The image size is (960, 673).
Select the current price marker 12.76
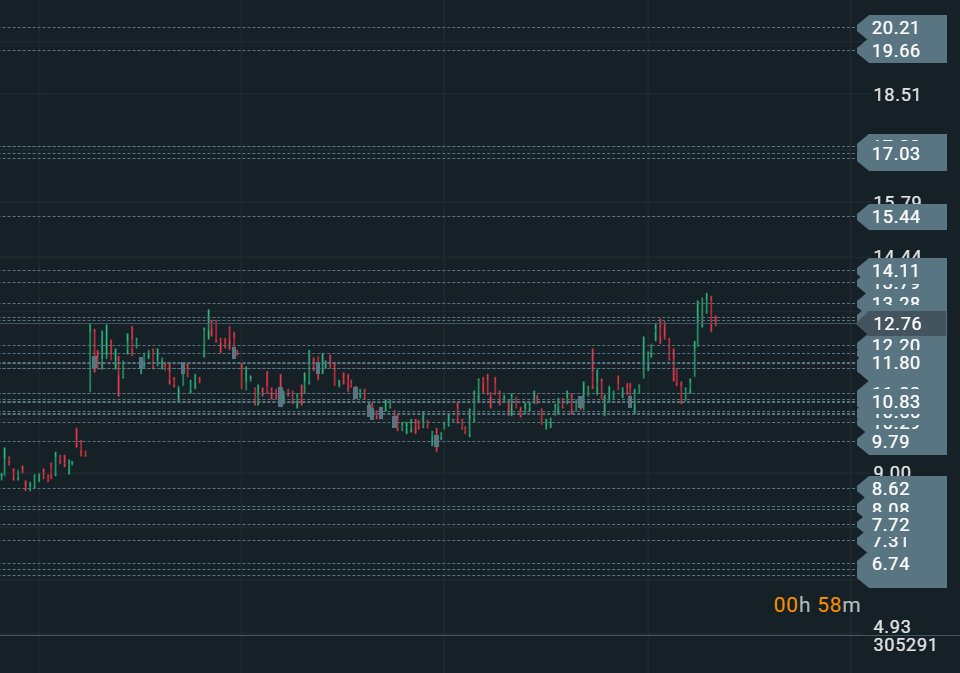click(901, 323)
